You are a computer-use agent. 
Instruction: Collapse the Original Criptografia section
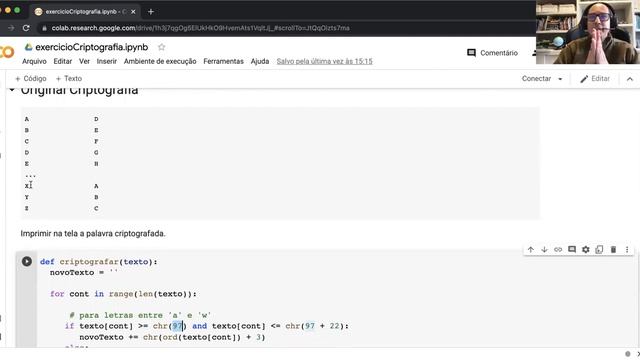click(12, 90)
